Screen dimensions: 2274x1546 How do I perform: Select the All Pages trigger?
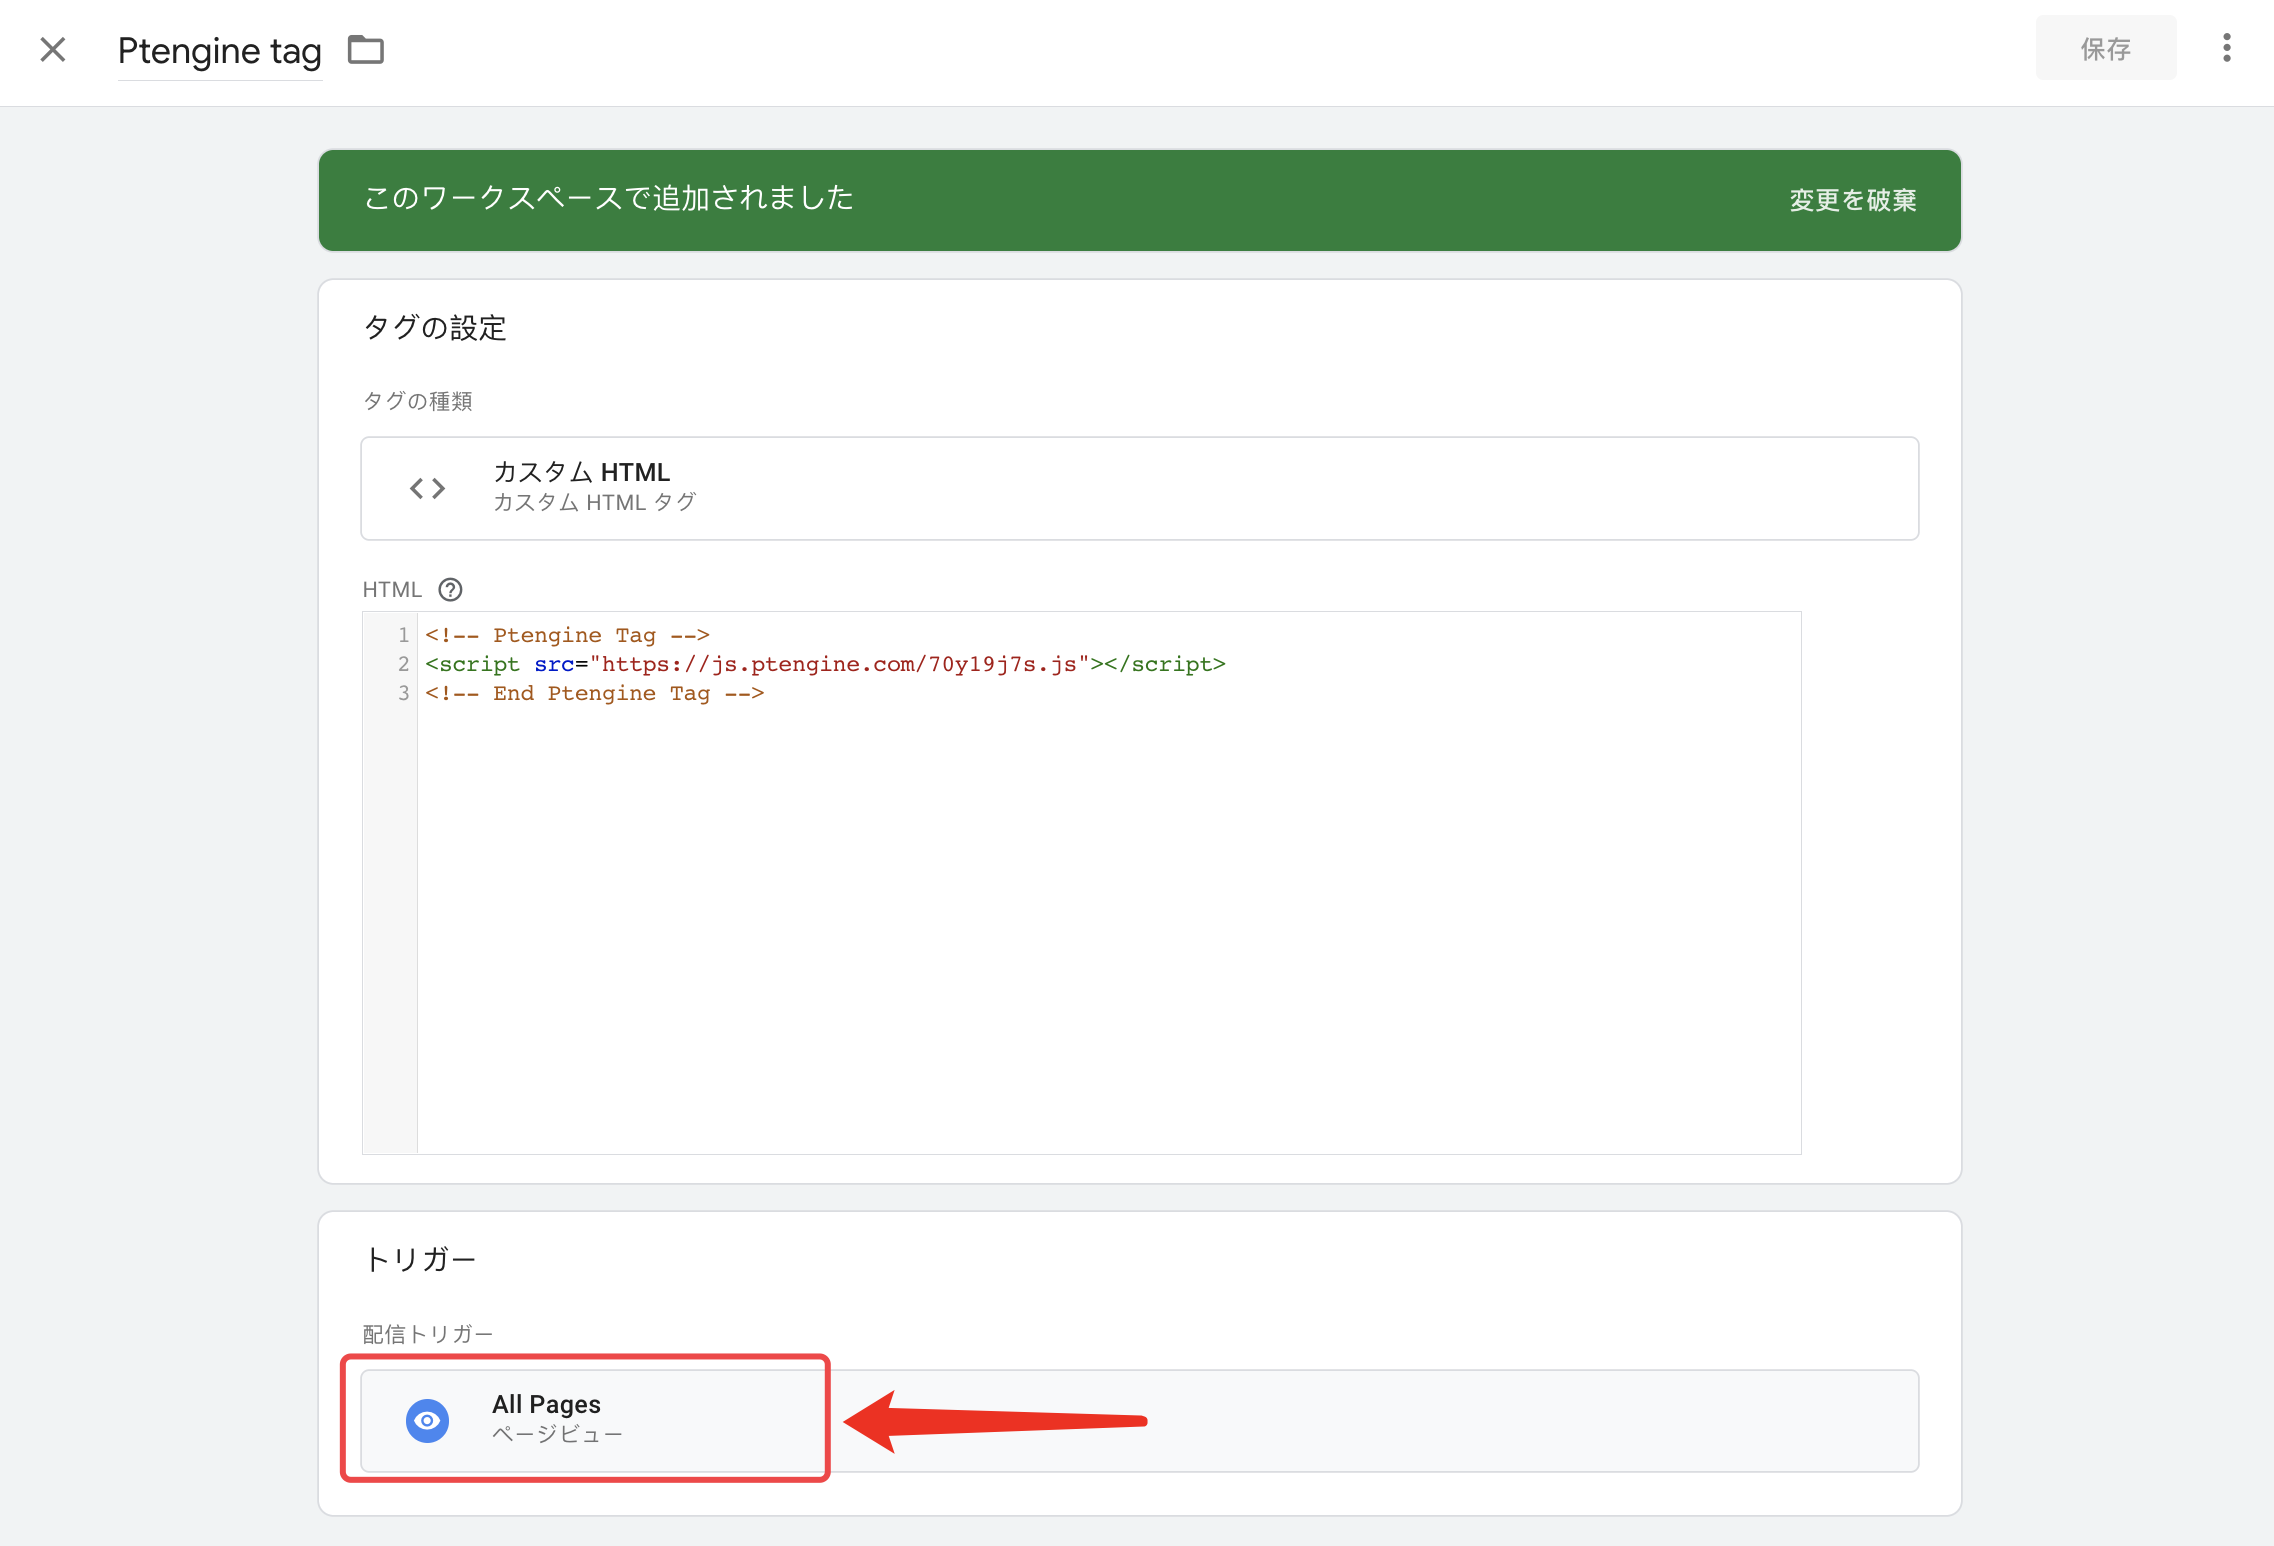tap(1139, 1420)
